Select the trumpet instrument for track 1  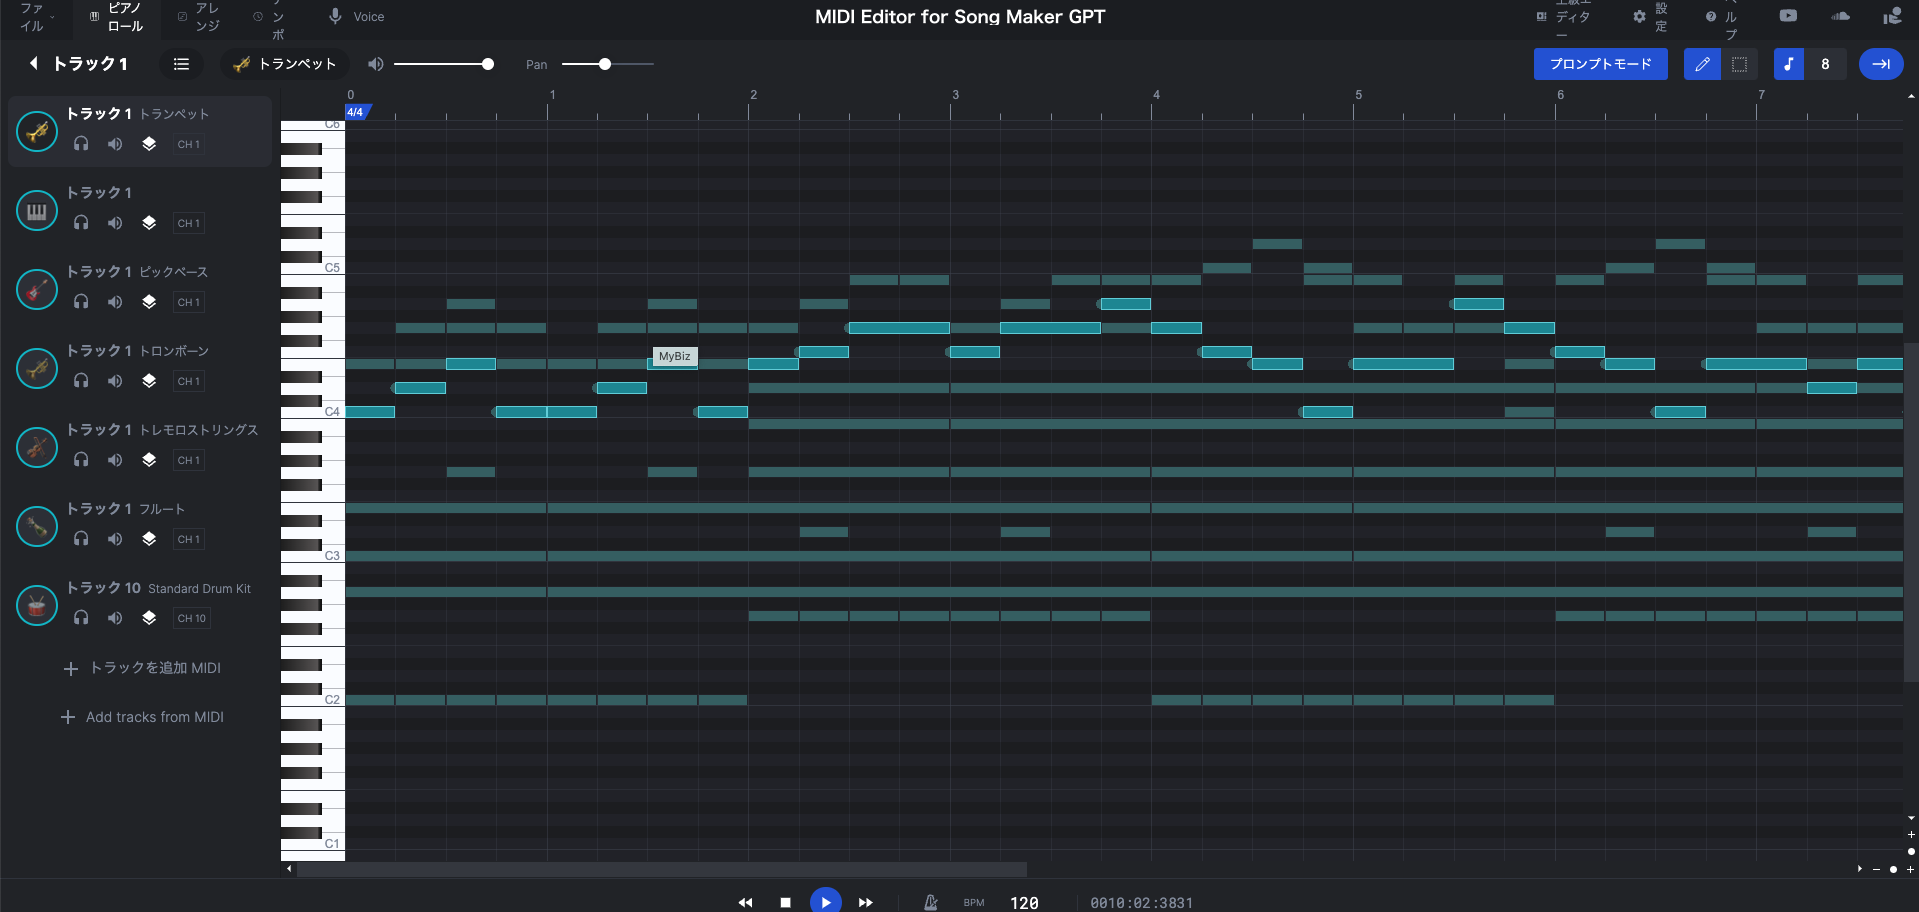pos(283,63)
